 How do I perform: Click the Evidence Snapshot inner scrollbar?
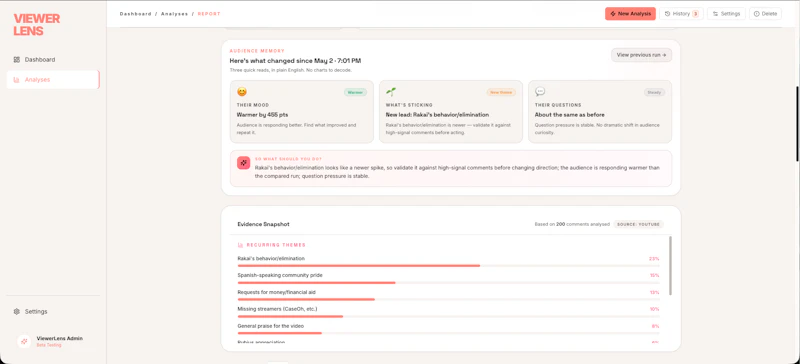pos(670,265)
